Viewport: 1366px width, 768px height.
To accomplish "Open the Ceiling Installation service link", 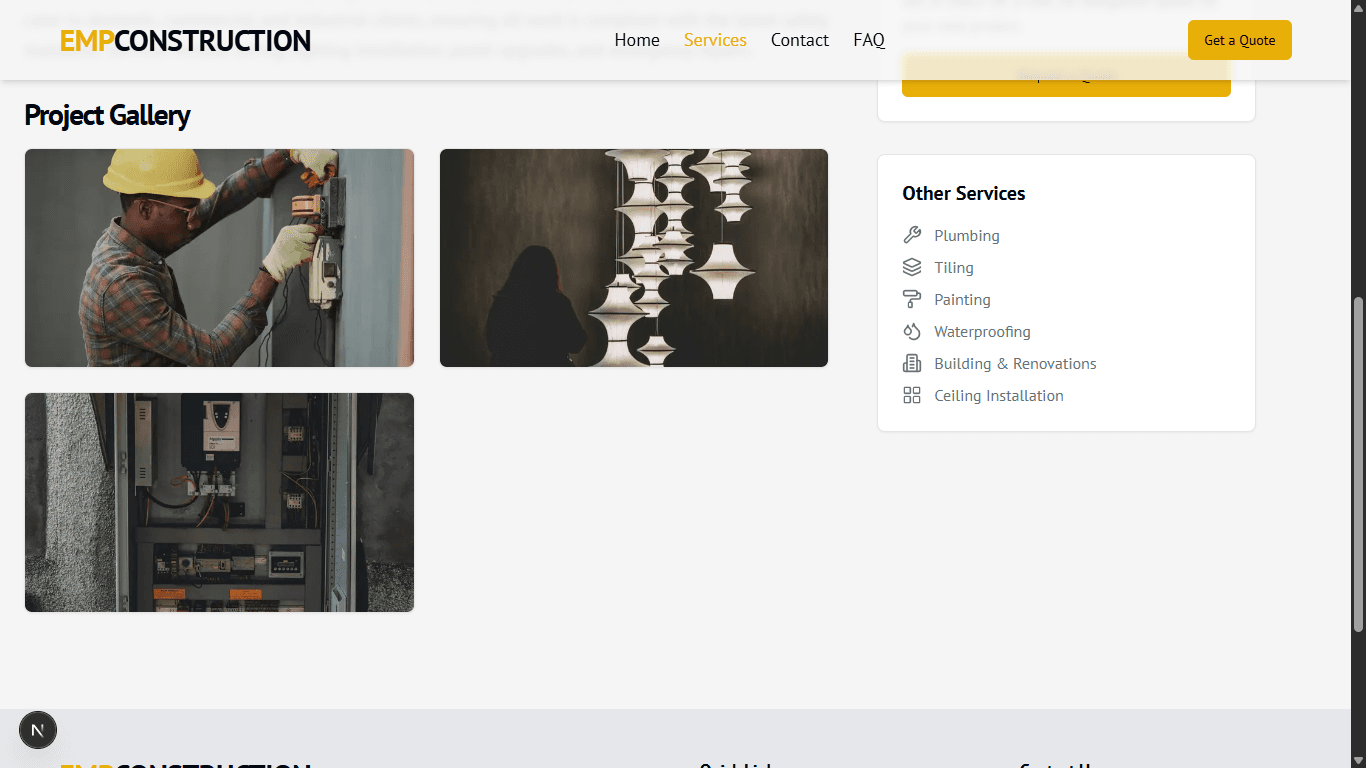I will (998, 396).
